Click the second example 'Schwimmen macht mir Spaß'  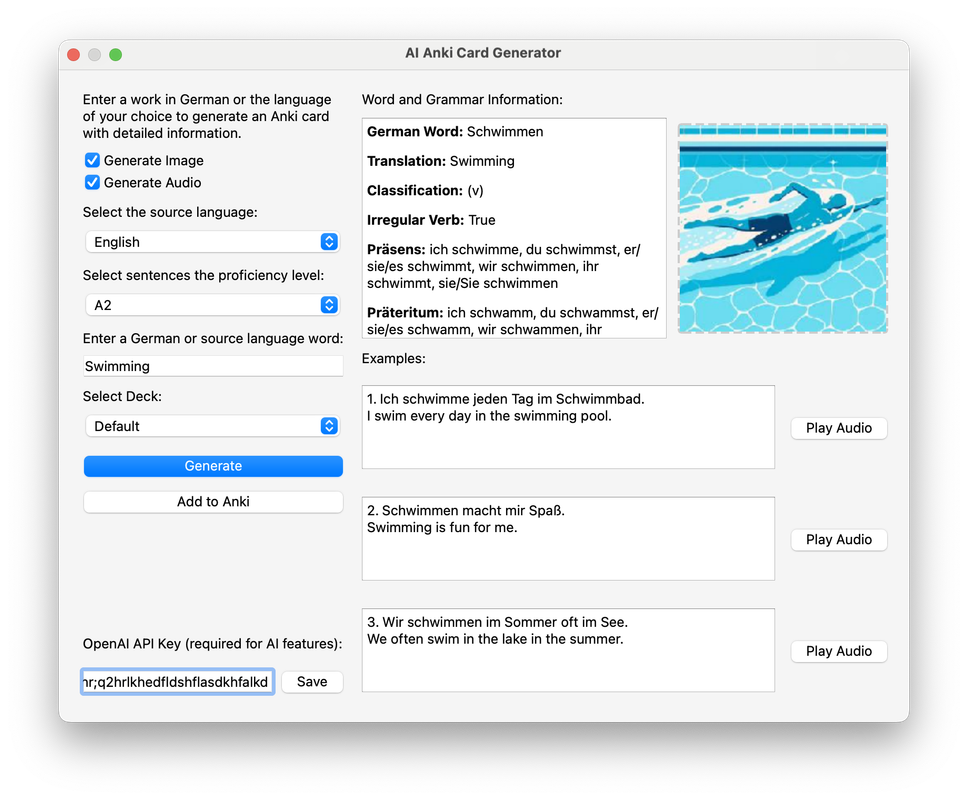tap(568, 539)
